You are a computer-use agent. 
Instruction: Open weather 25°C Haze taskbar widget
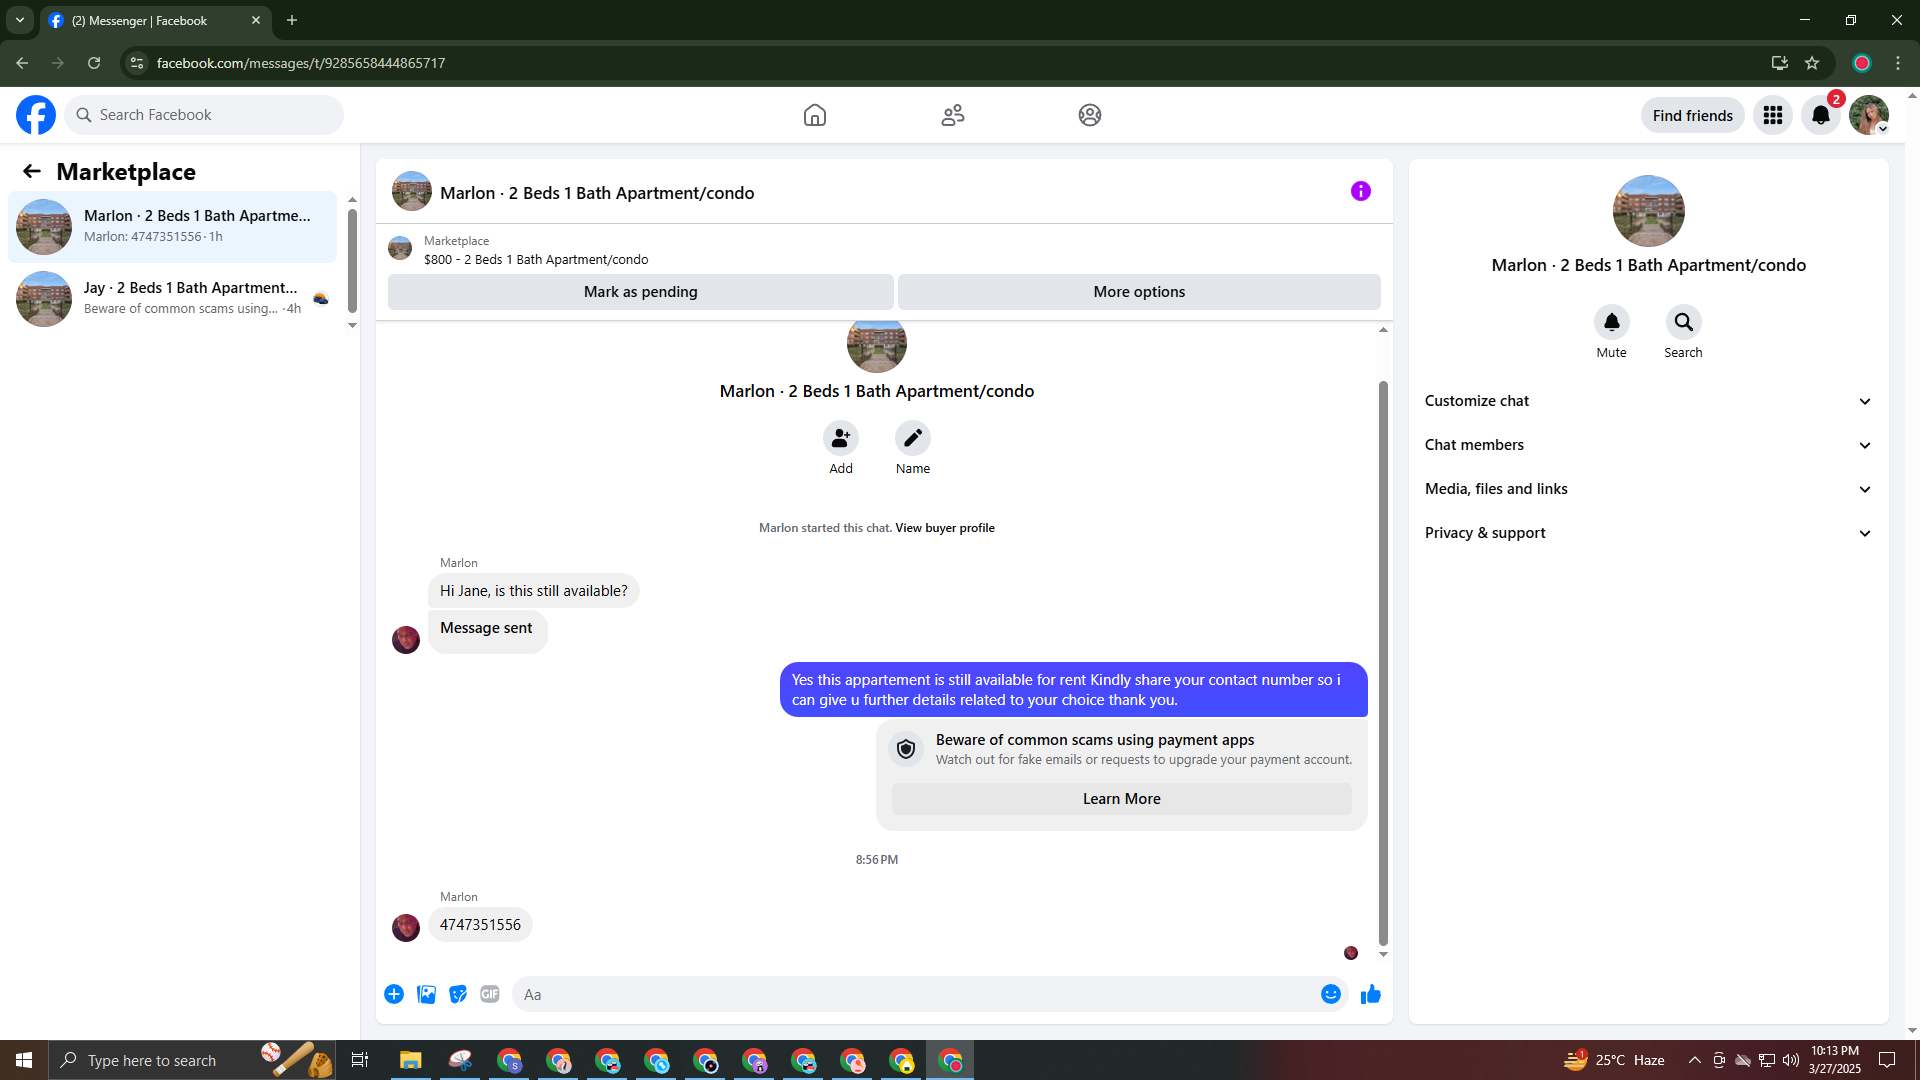(1613, 1060)
